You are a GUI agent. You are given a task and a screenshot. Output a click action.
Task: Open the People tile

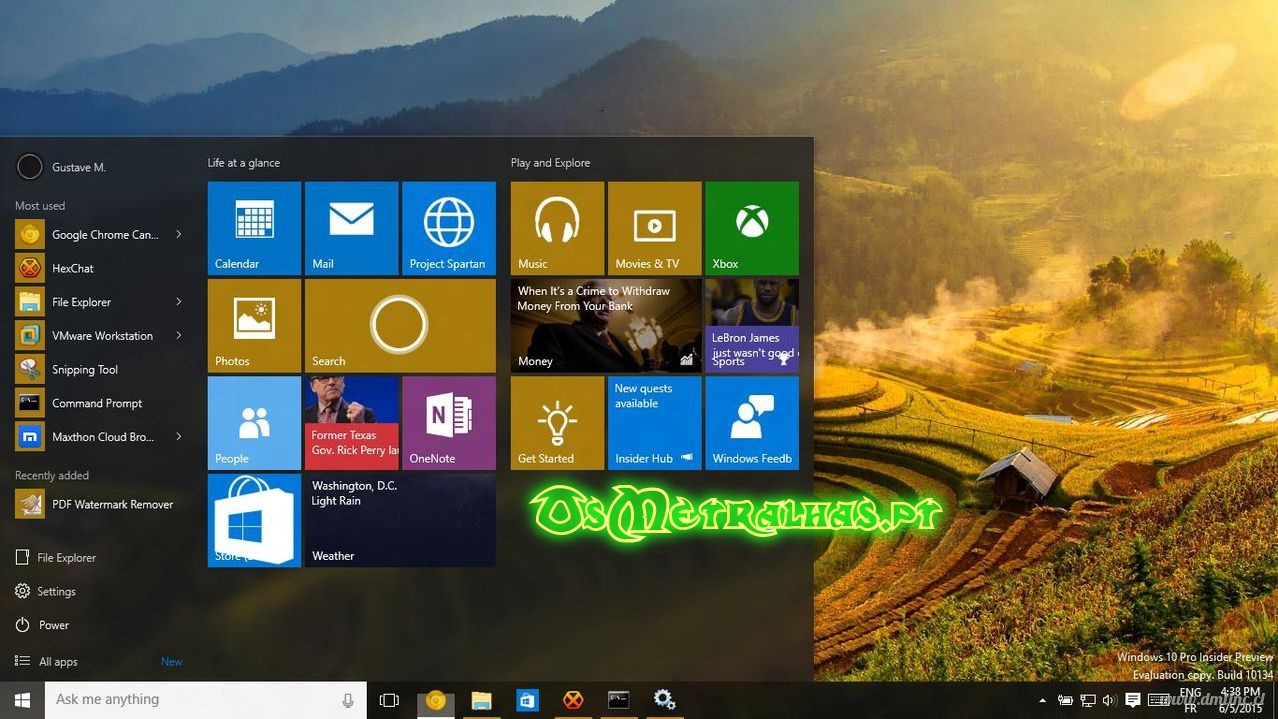254,422
